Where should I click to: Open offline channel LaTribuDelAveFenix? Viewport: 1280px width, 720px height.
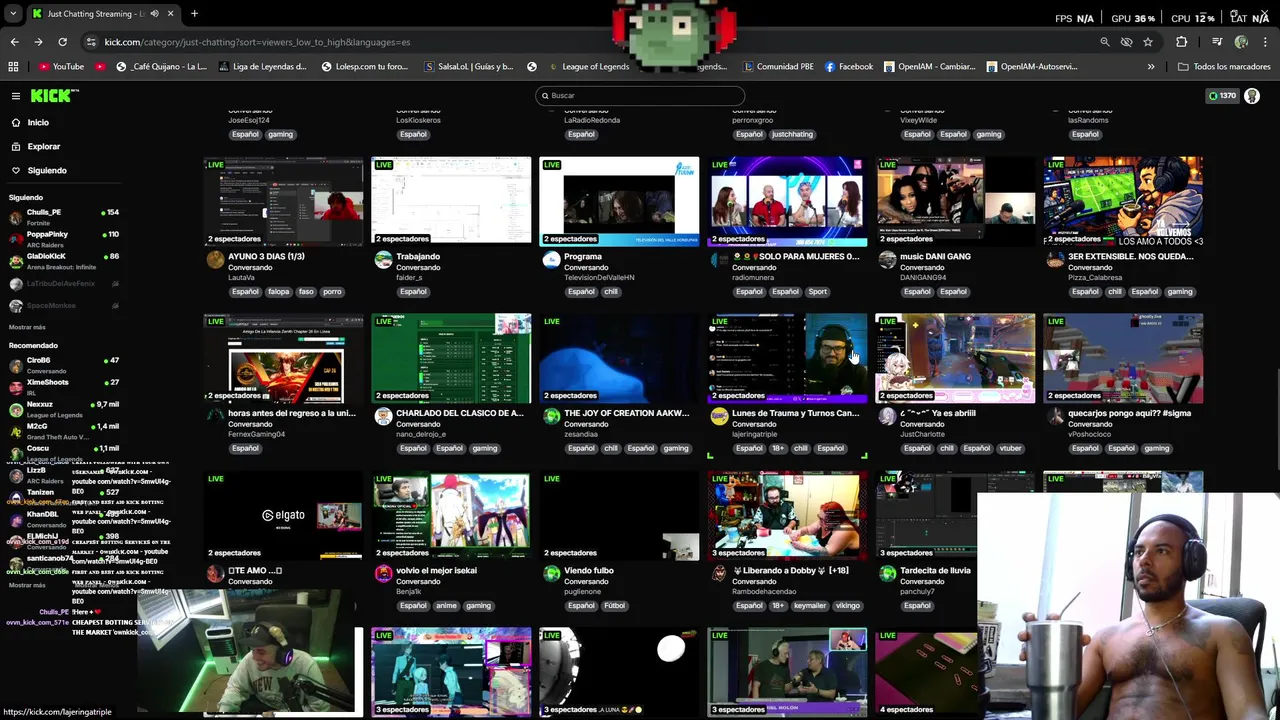(64, 283)
